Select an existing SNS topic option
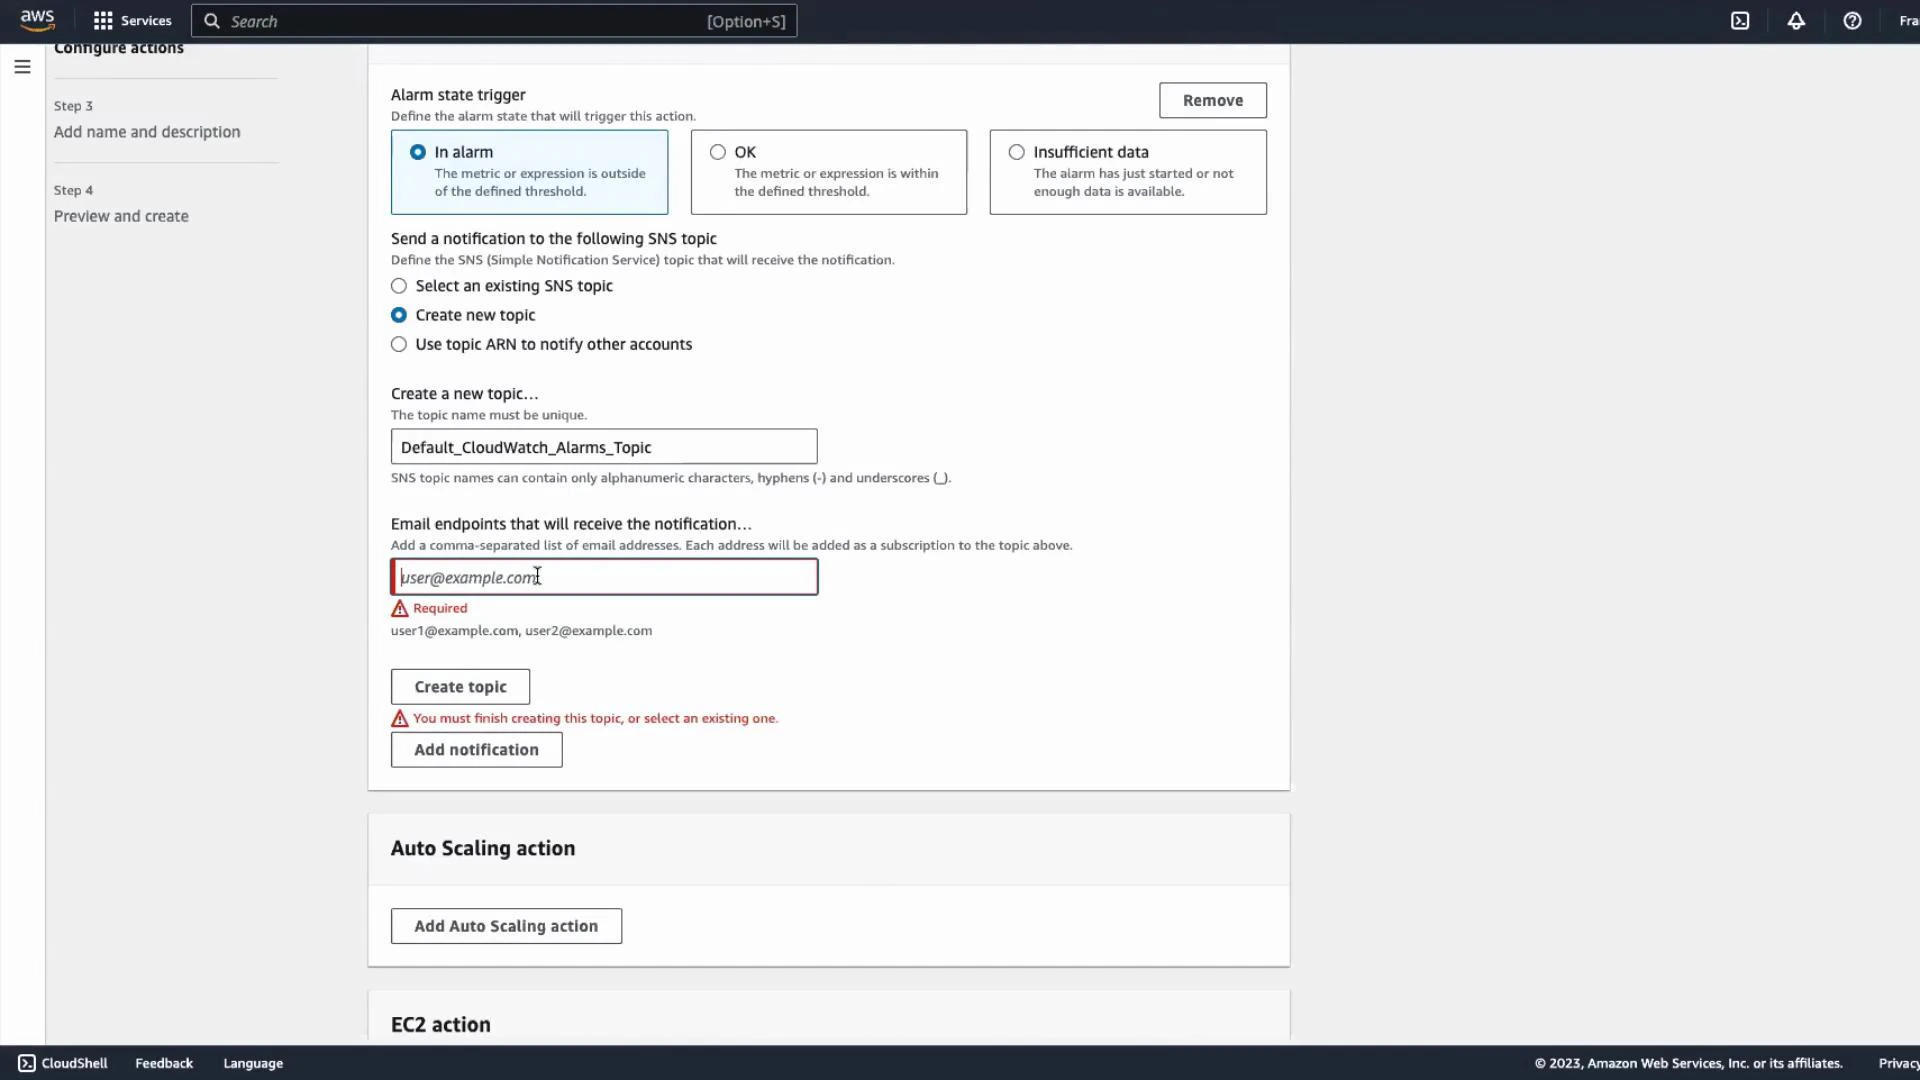 399,286
